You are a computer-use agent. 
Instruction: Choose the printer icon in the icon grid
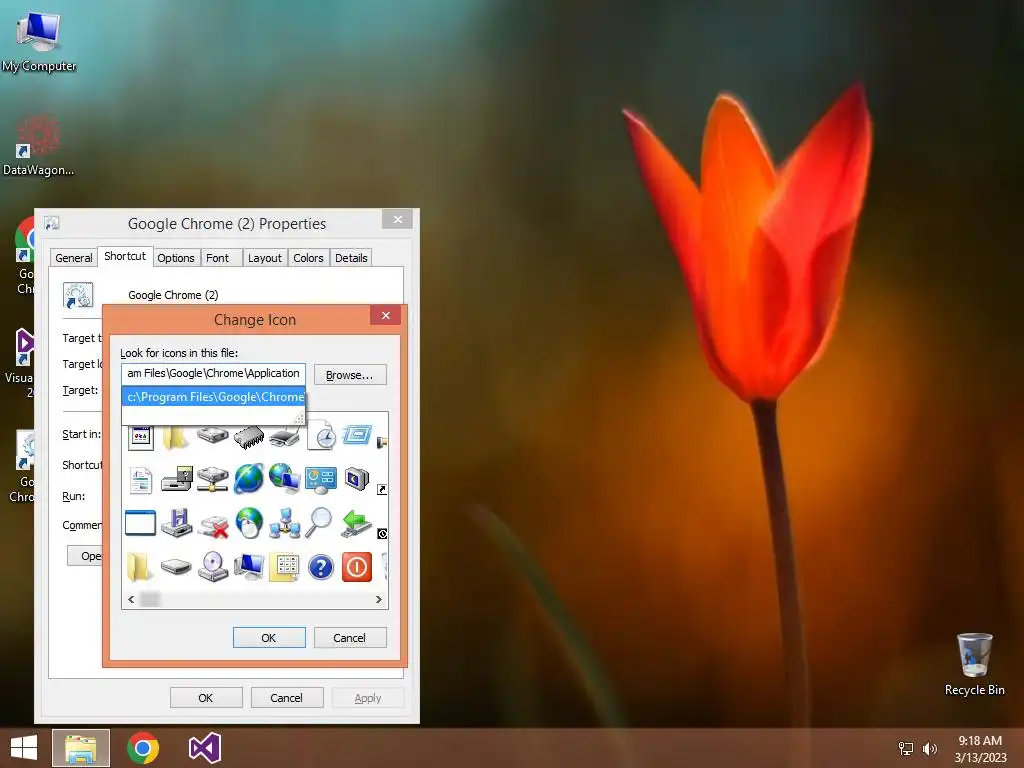click(285, 437)
